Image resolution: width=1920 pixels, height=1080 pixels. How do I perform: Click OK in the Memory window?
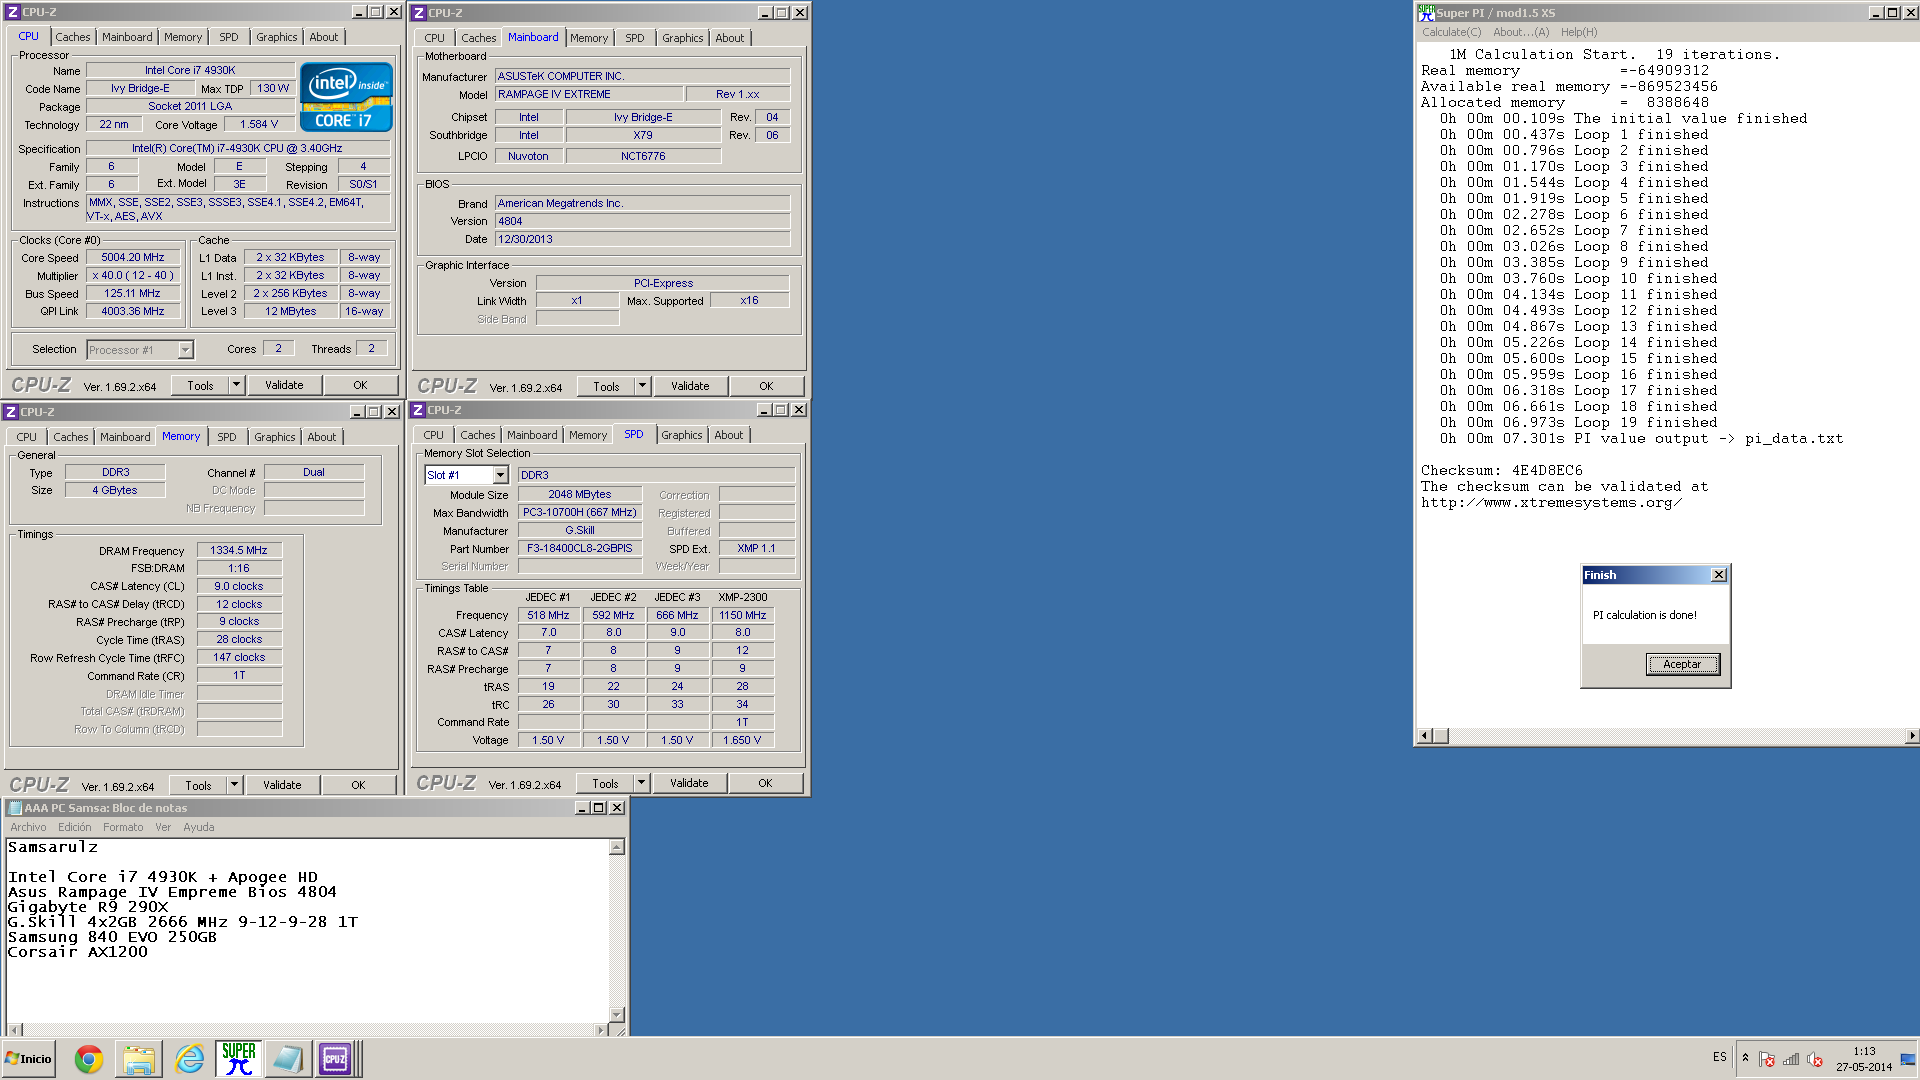tap(358, 785)
